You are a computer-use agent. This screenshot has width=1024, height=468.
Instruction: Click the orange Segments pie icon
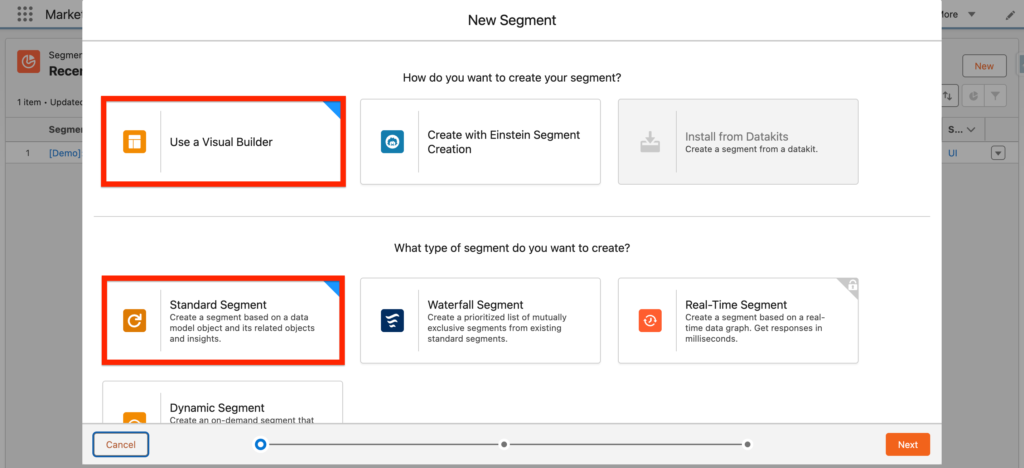click(28, 63)
